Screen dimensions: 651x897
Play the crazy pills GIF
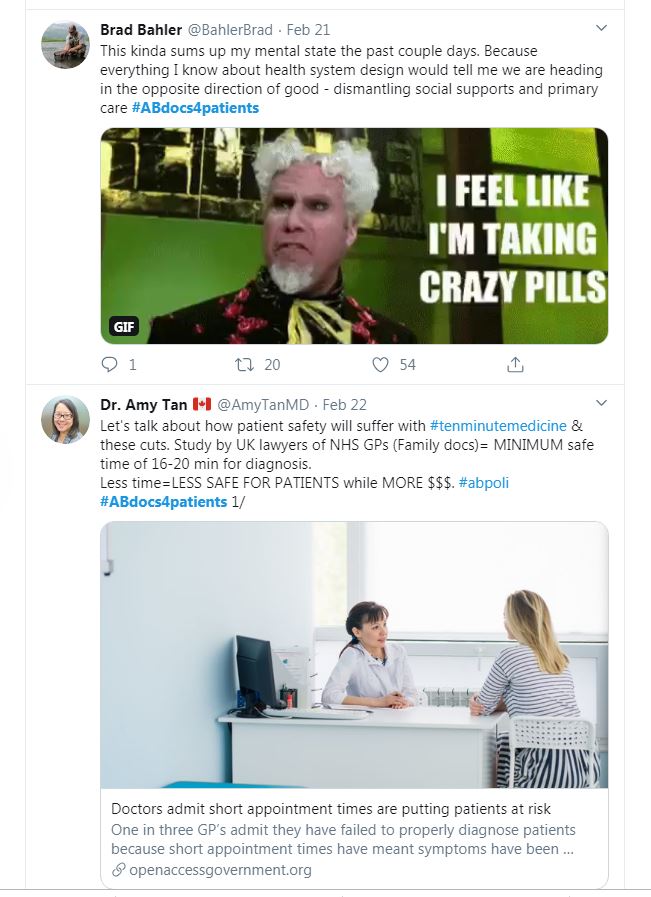point(354,236)
